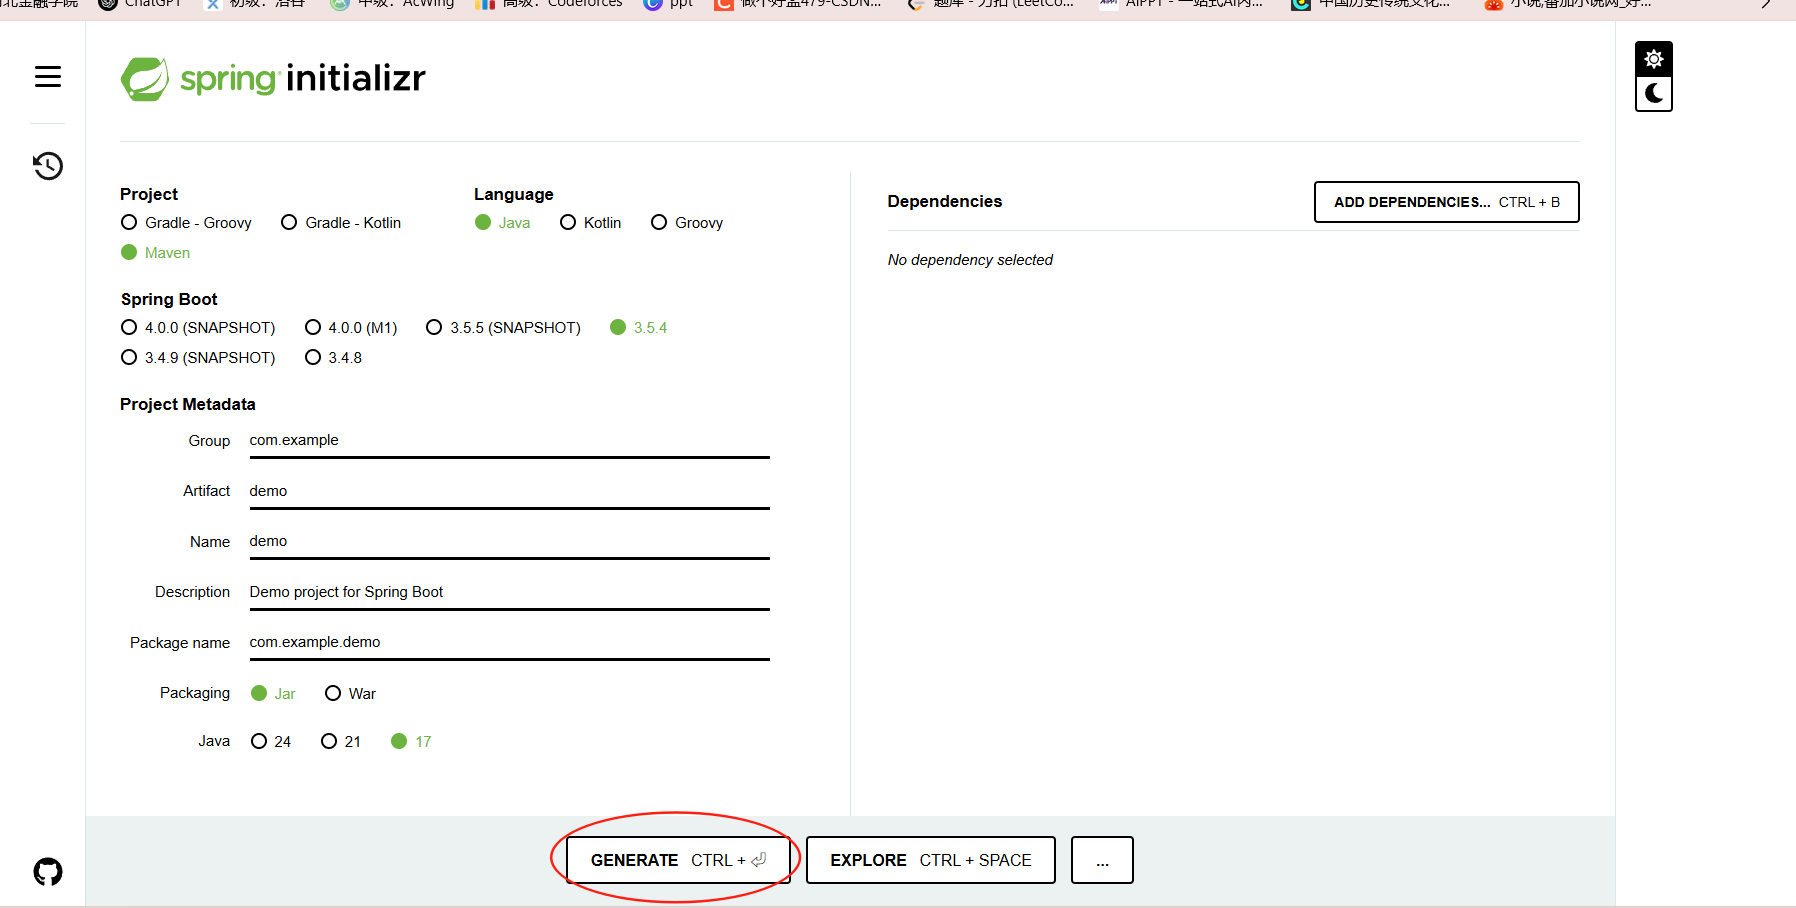Switch to dark theme moon icon
The height and width of the screenshot is (908, 1796).
pyautogui.click(x=1654, y=94)
